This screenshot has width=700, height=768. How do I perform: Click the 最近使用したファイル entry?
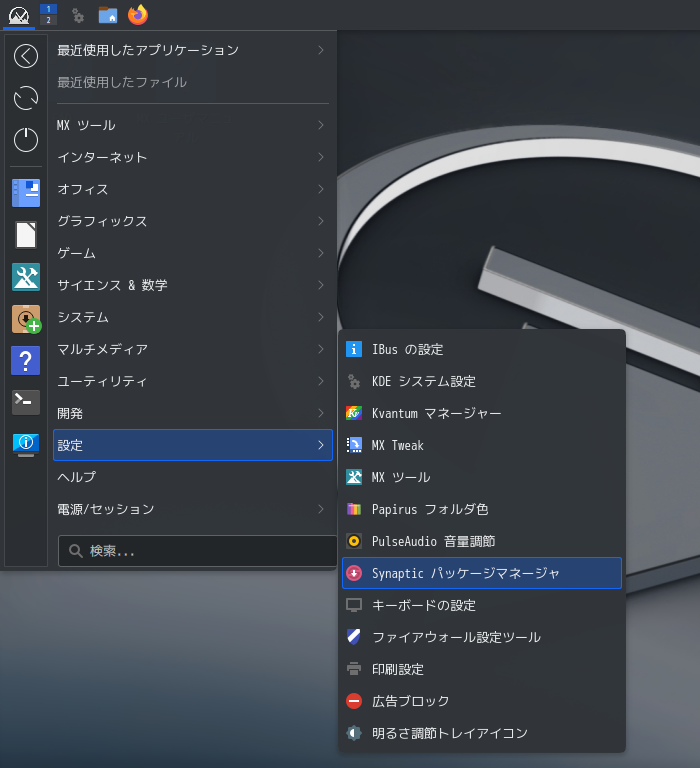tap(193, 82)
